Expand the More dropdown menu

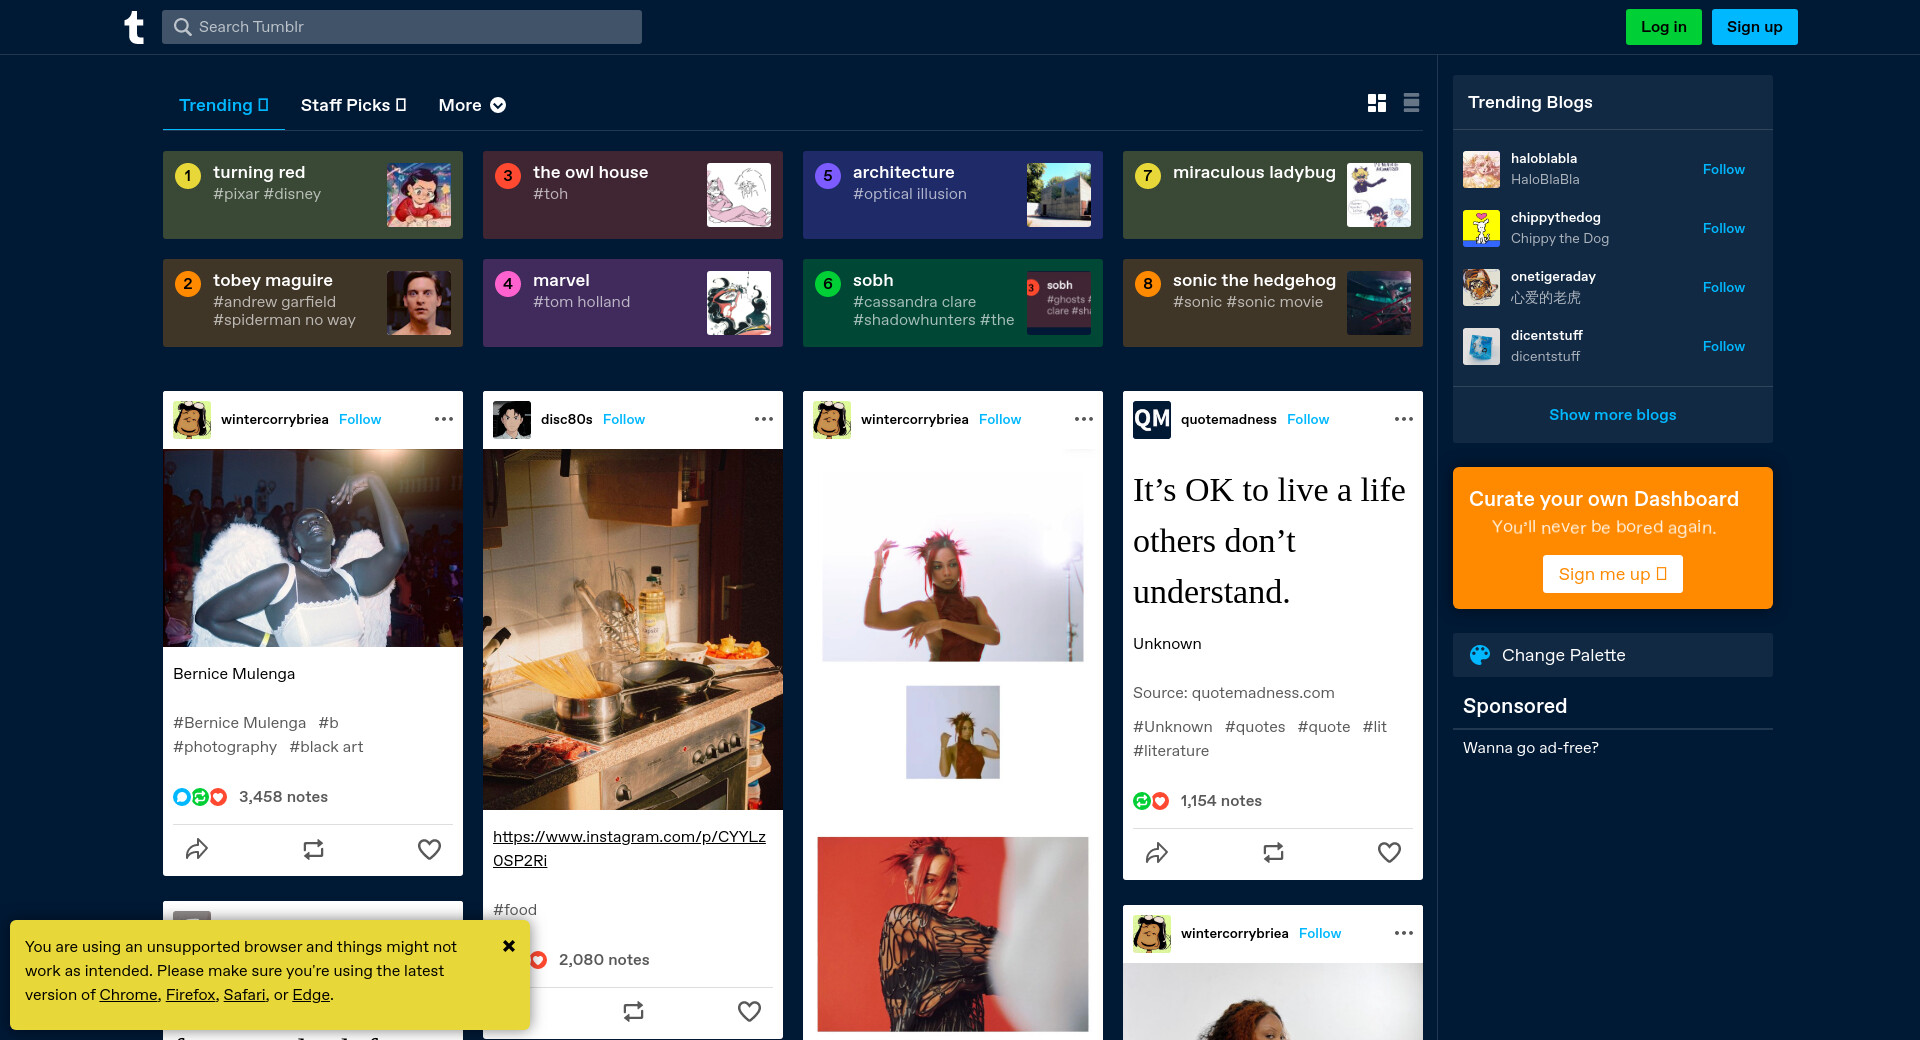coord(472,105)
